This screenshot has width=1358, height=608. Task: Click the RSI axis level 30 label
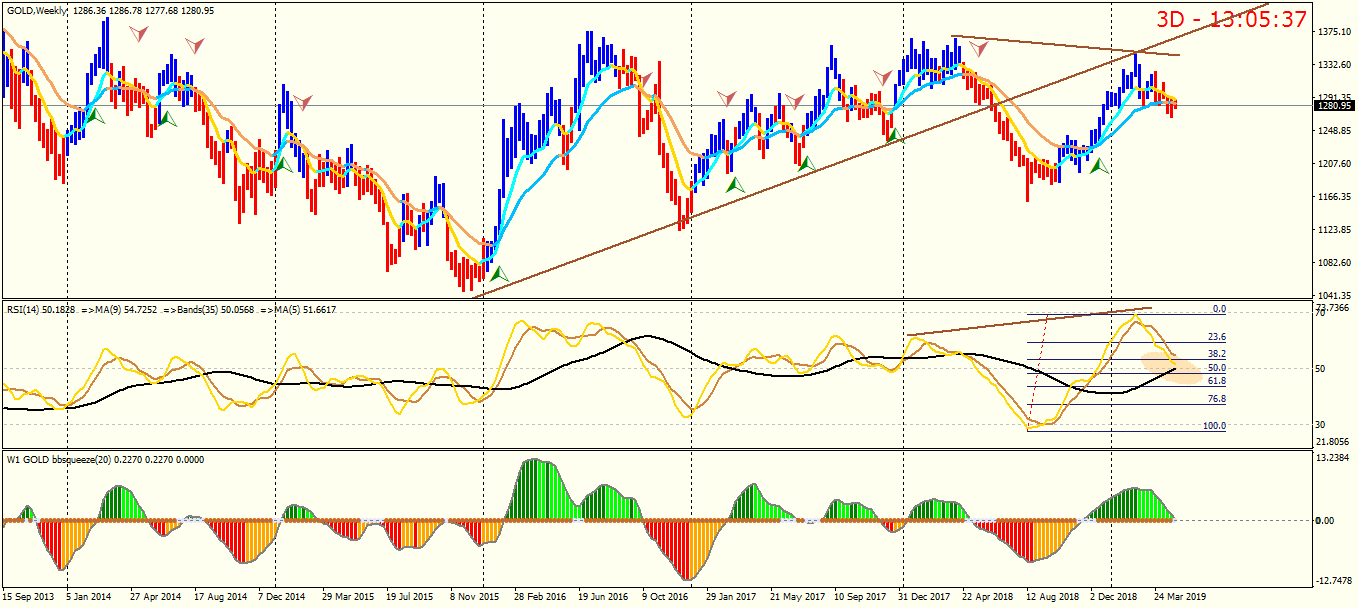click(1321, 425)
